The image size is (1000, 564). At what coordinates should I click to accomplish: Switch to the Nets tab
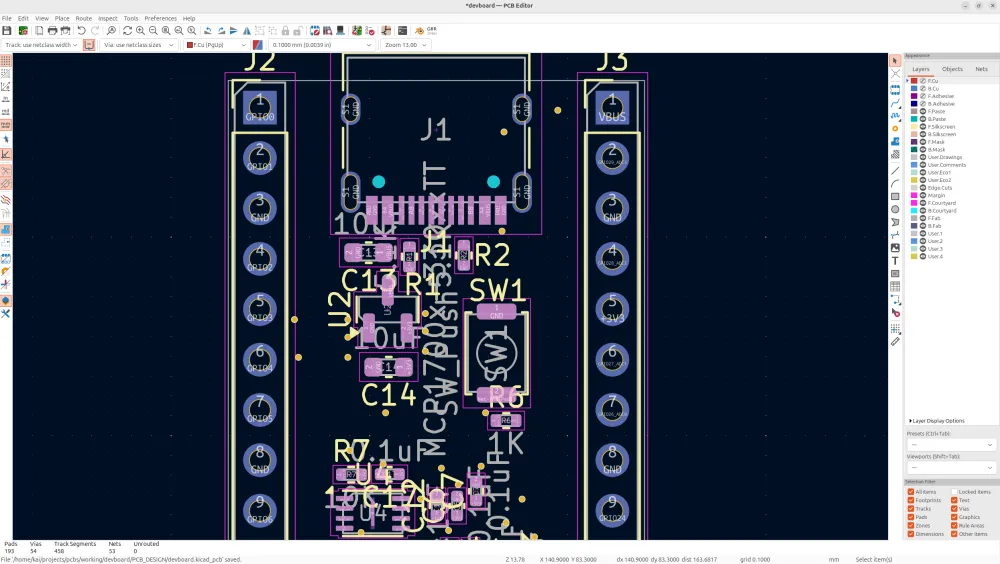(981, 69)
